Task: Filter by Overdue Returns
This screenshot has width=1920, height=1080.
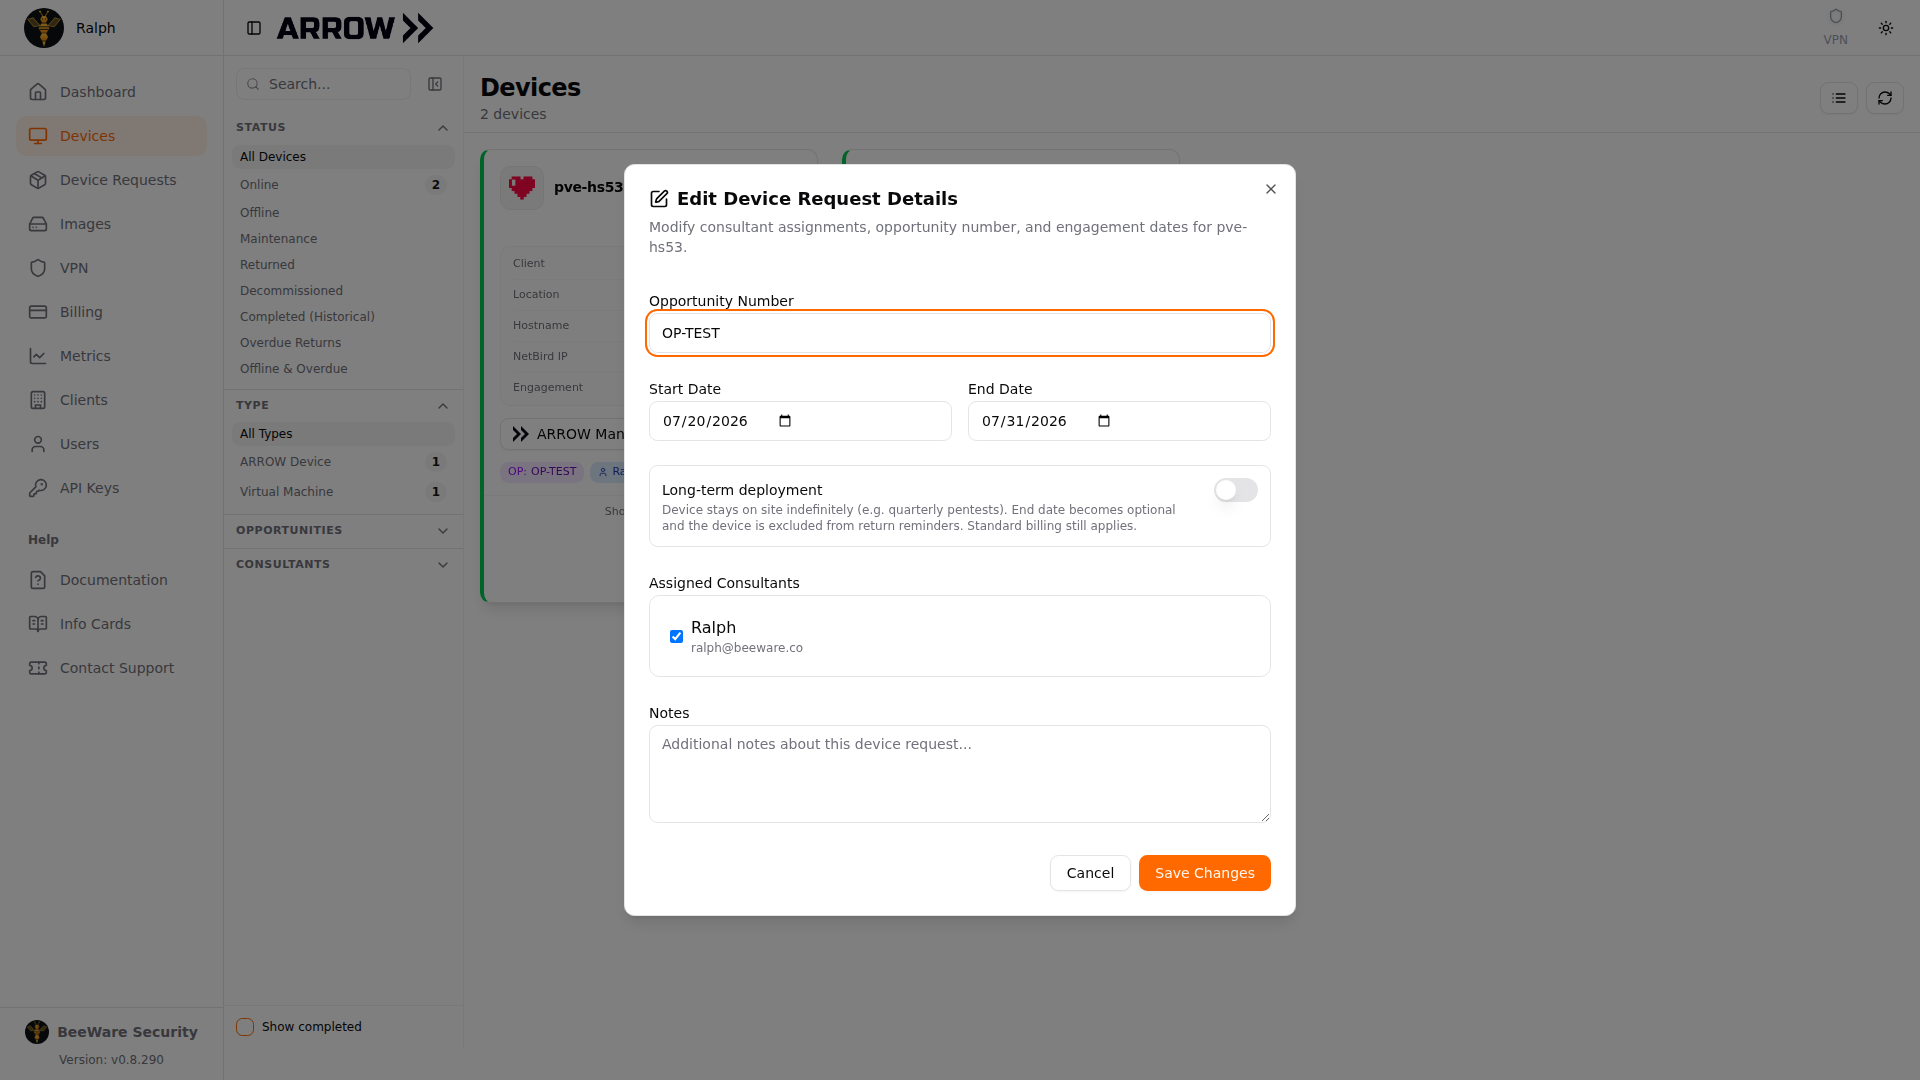Action: 343,343
